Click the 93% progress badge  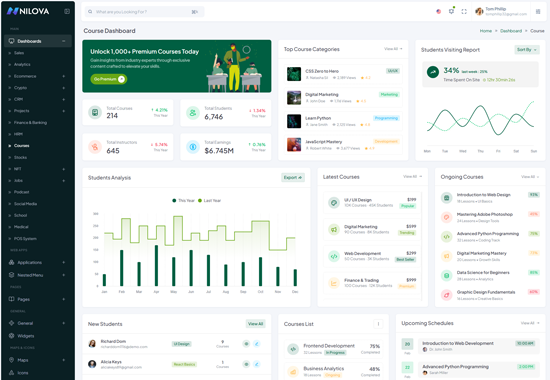click(x=534, y=195)
